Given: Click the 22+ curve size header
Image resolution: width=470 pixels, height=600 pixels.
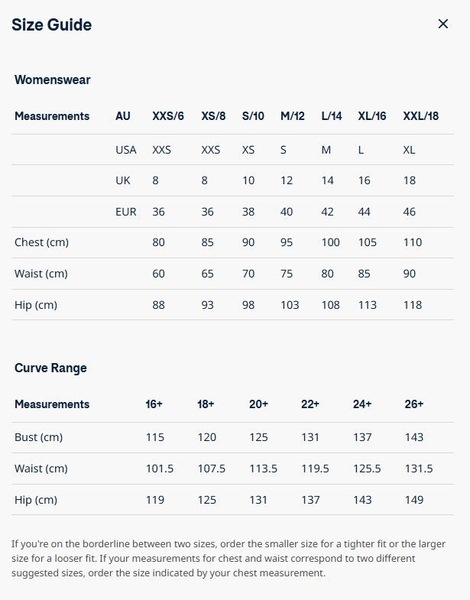Looking at the screenshot, I should coord(310,404).
